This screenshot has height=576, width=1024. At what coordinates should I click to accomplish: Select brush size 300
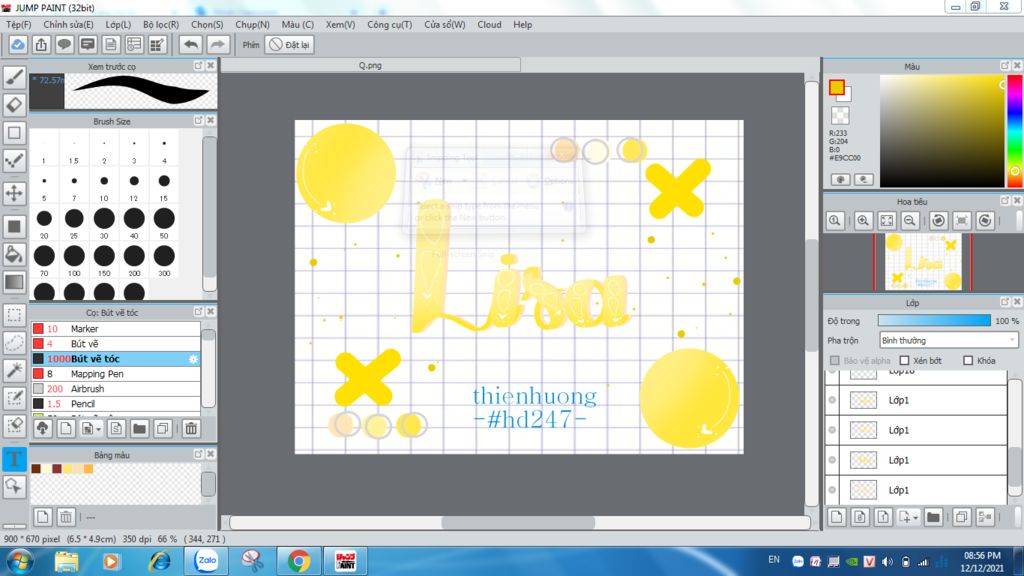164,261
